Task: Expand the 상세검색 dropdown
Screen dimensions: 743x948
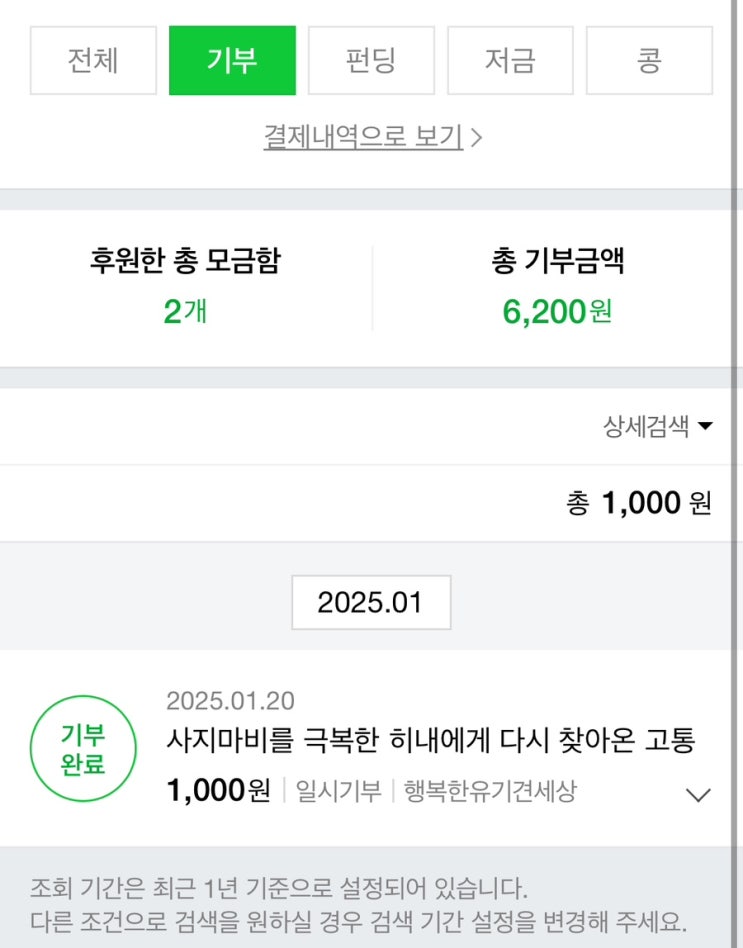Action: (657, 427)
